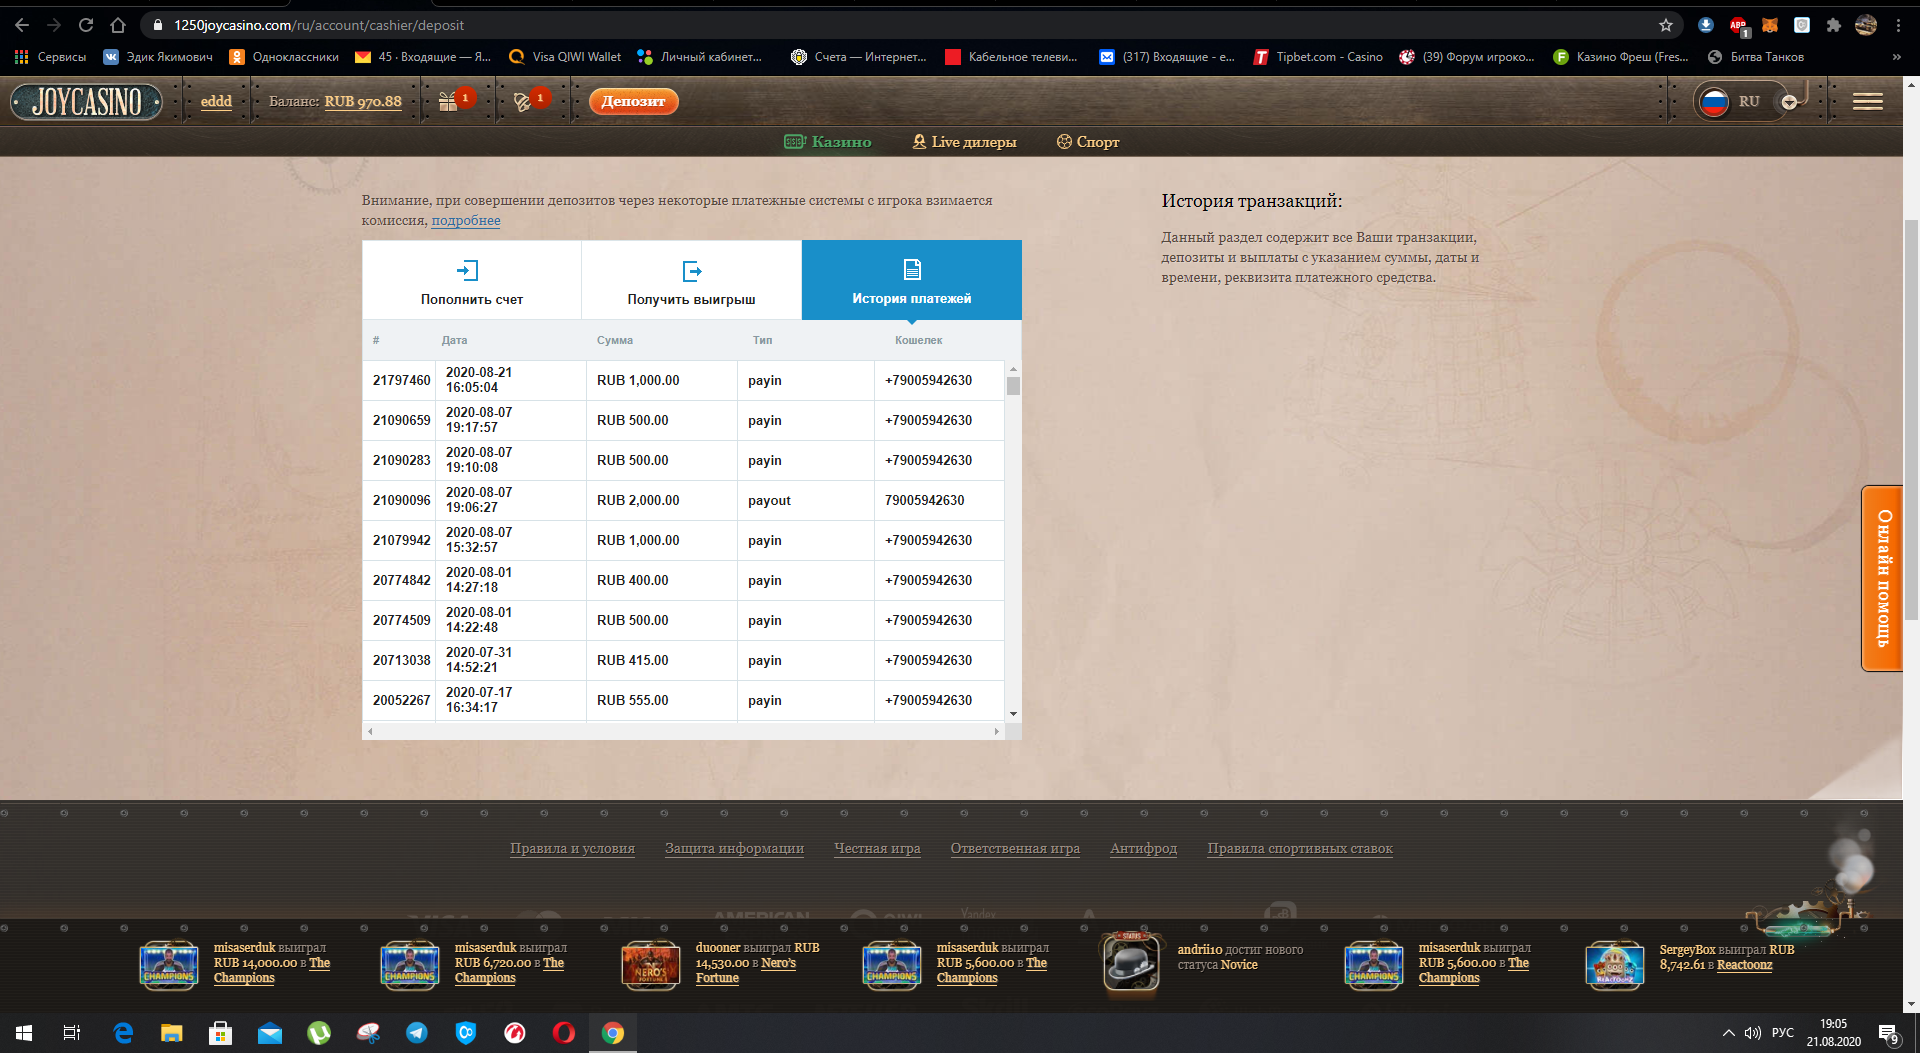Screen dimensions: 1920x1053
Task: Open the browser profile avatar
Action: 1866,25
